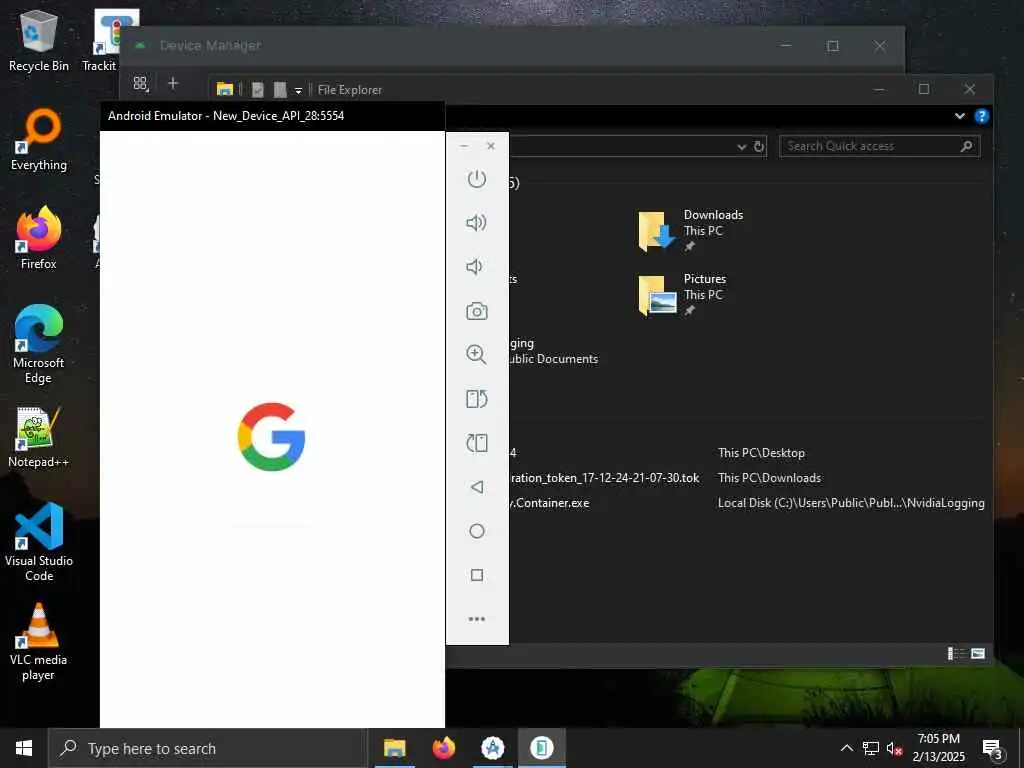Refresh the File Explorer address bar
The image size is (1024, 768).
pyautogui.click(x=758, y=146)
